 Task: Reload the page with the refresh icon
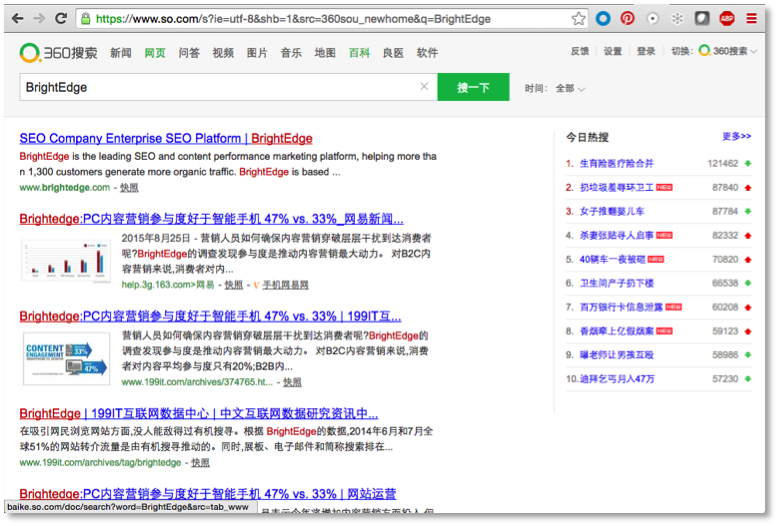61,19
